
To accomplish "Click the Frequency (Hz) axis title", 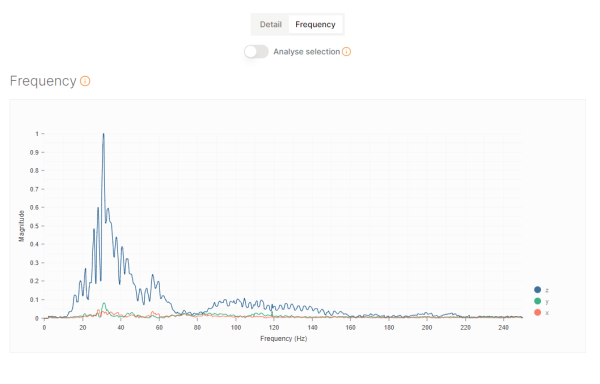I will [x=284, y=338].
